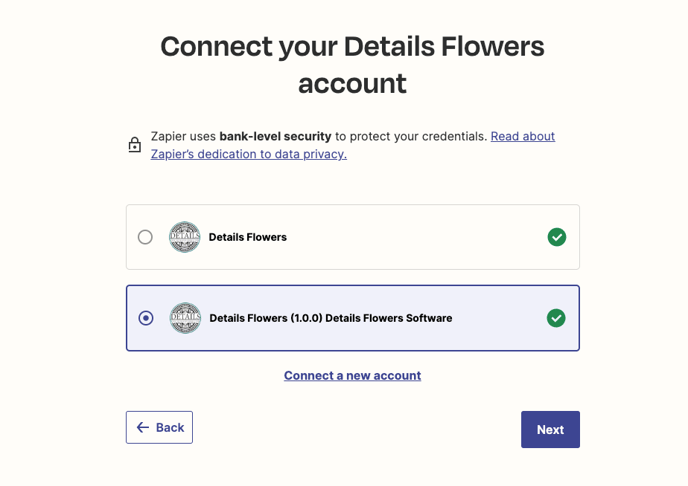Click the logo beside Details Flowers (1.0.0)
The image size is (688, 486).
pyautogui.click(x=185, y=318)
